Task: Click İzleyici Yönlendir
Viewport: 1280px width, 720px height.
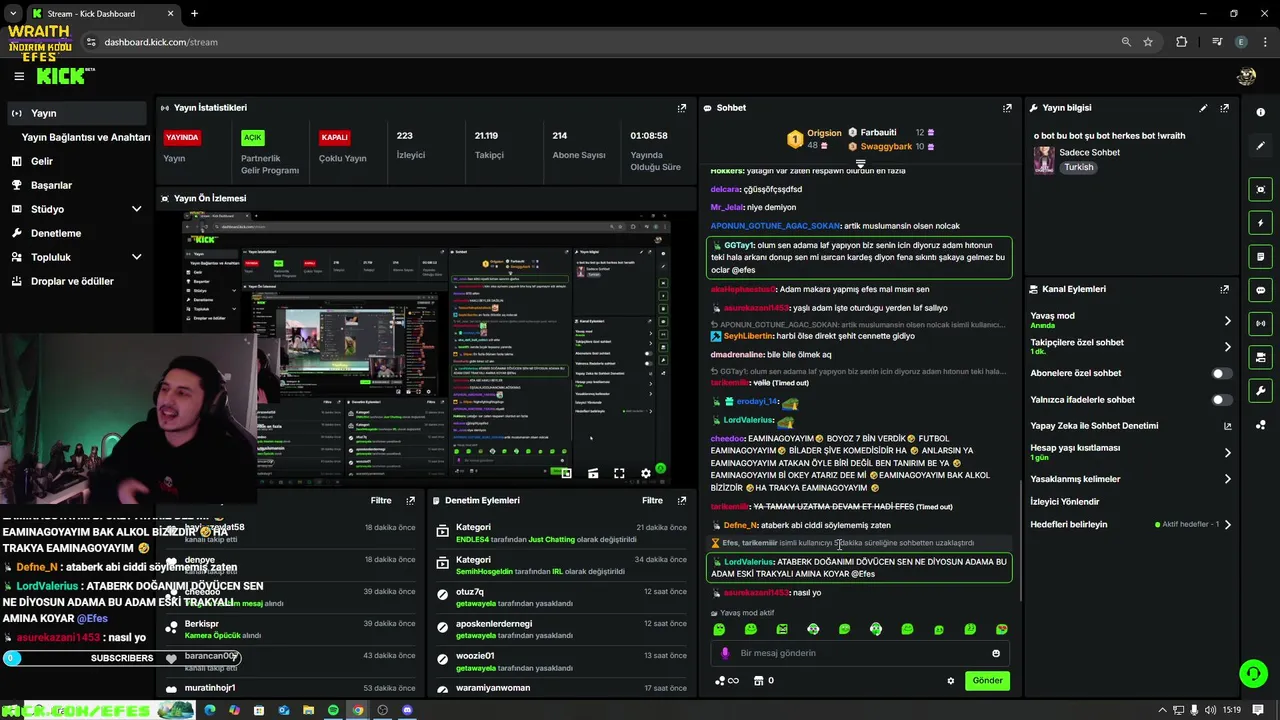Action: click(1065, 502)
